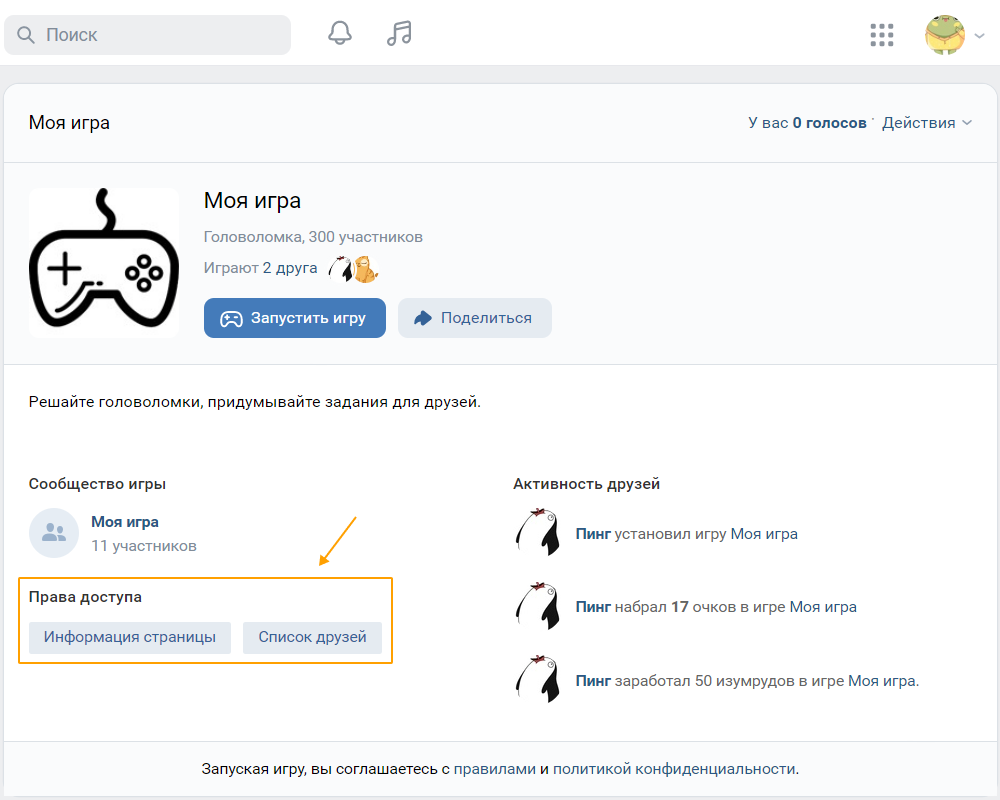Click 11 участников text
This screenshot has width=1000, height=800.
point(143,545)
